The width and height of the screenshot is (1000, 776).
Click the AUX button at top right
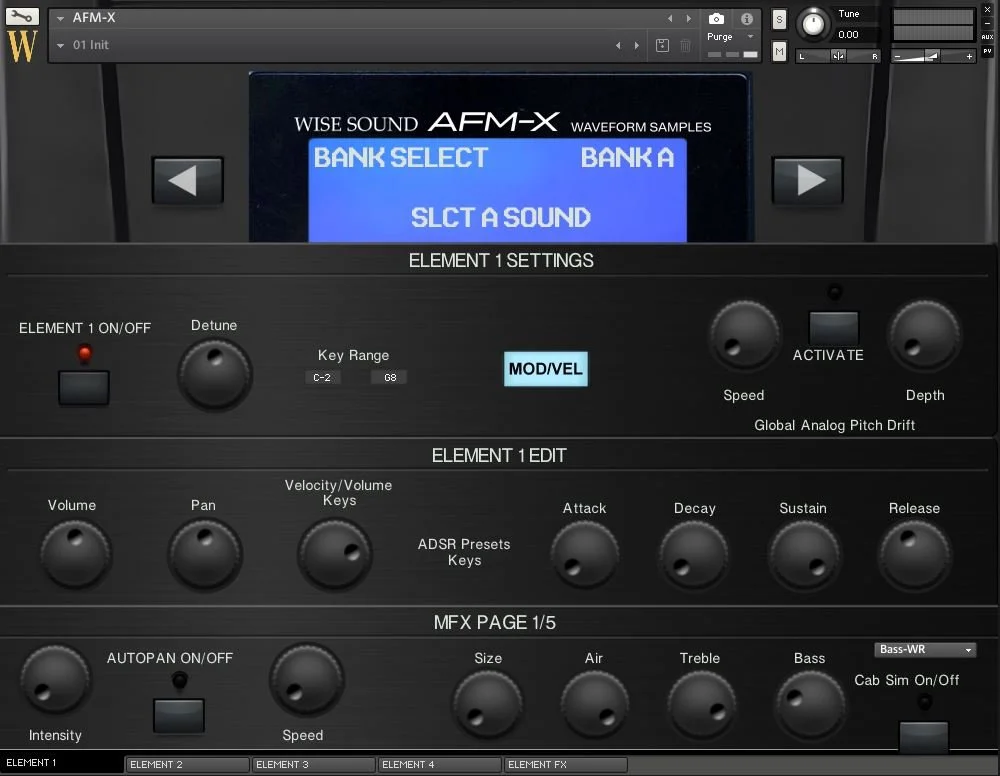(x=987, y=37)
